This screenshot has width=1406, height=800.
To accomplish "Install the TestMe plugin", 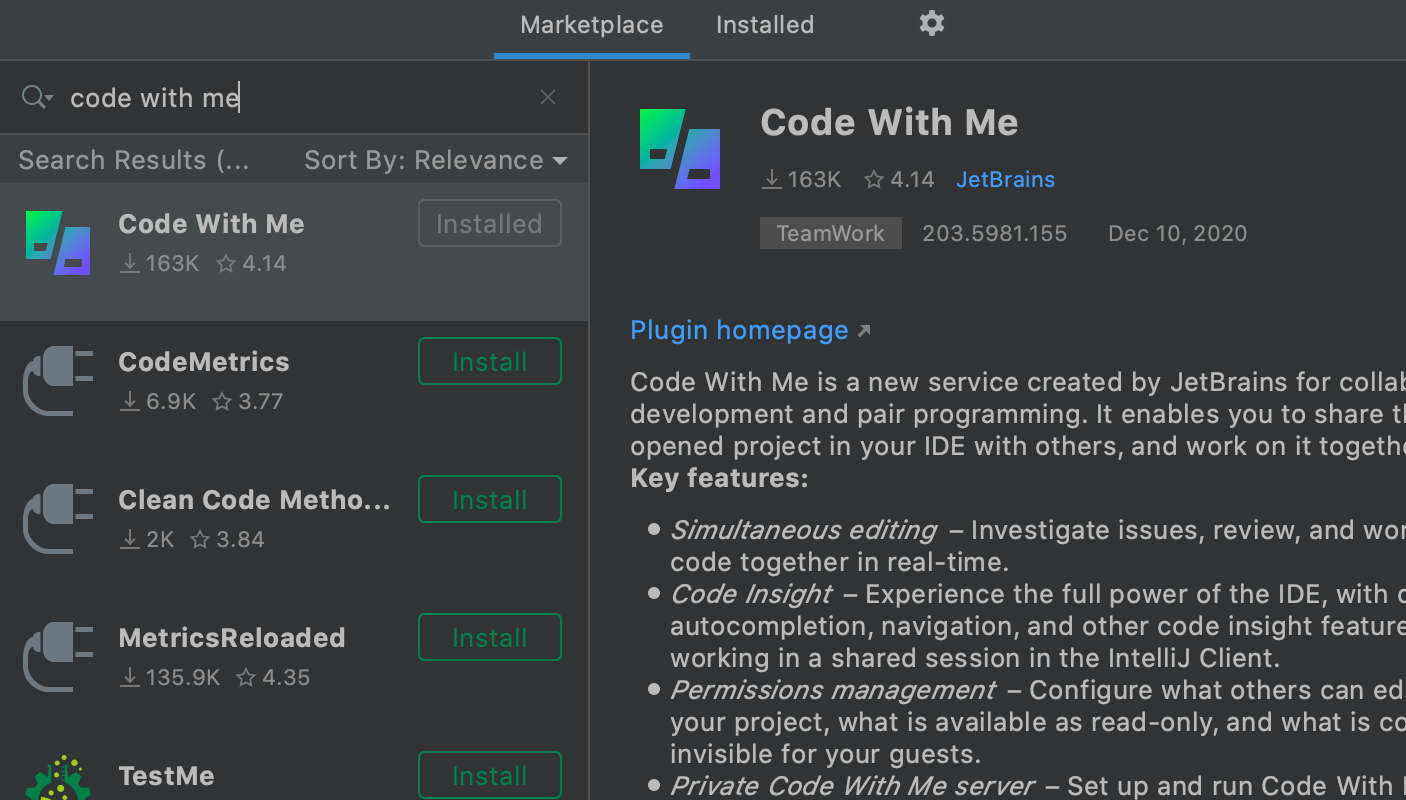I will 489,776.
